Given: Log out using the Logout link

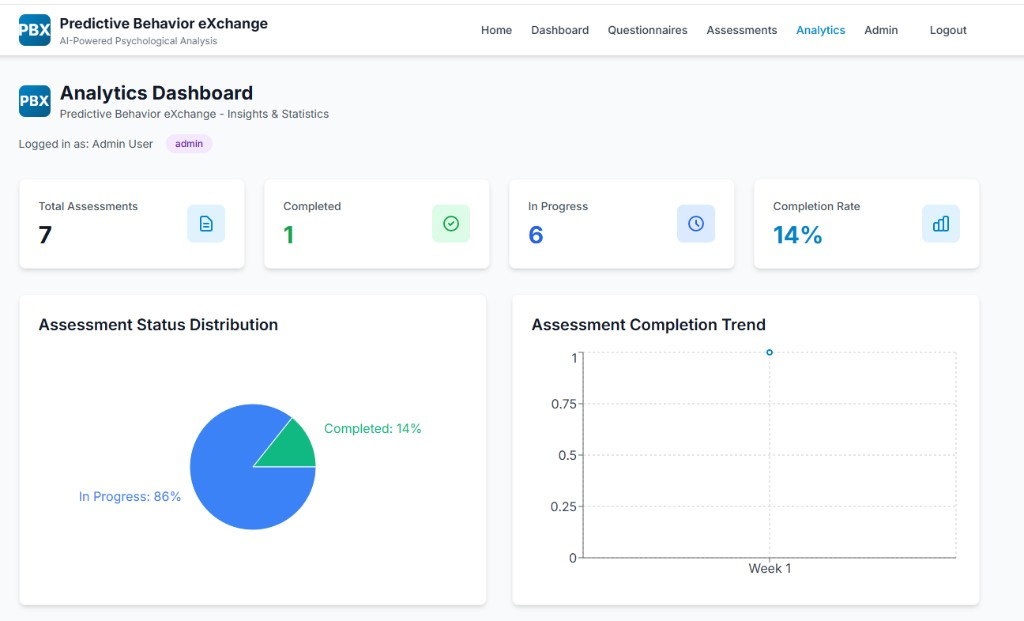Looking at the screenshot, I should click(x=948, y=30).
